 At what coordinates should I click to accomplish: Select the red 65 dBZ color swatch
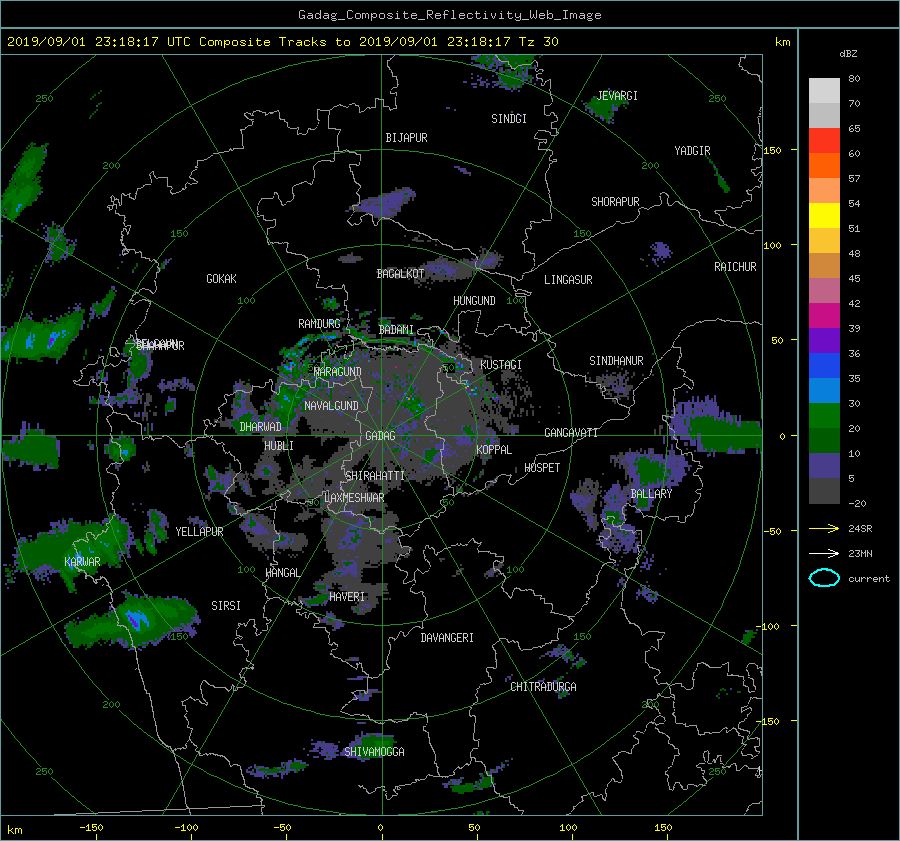pos(824,140)
